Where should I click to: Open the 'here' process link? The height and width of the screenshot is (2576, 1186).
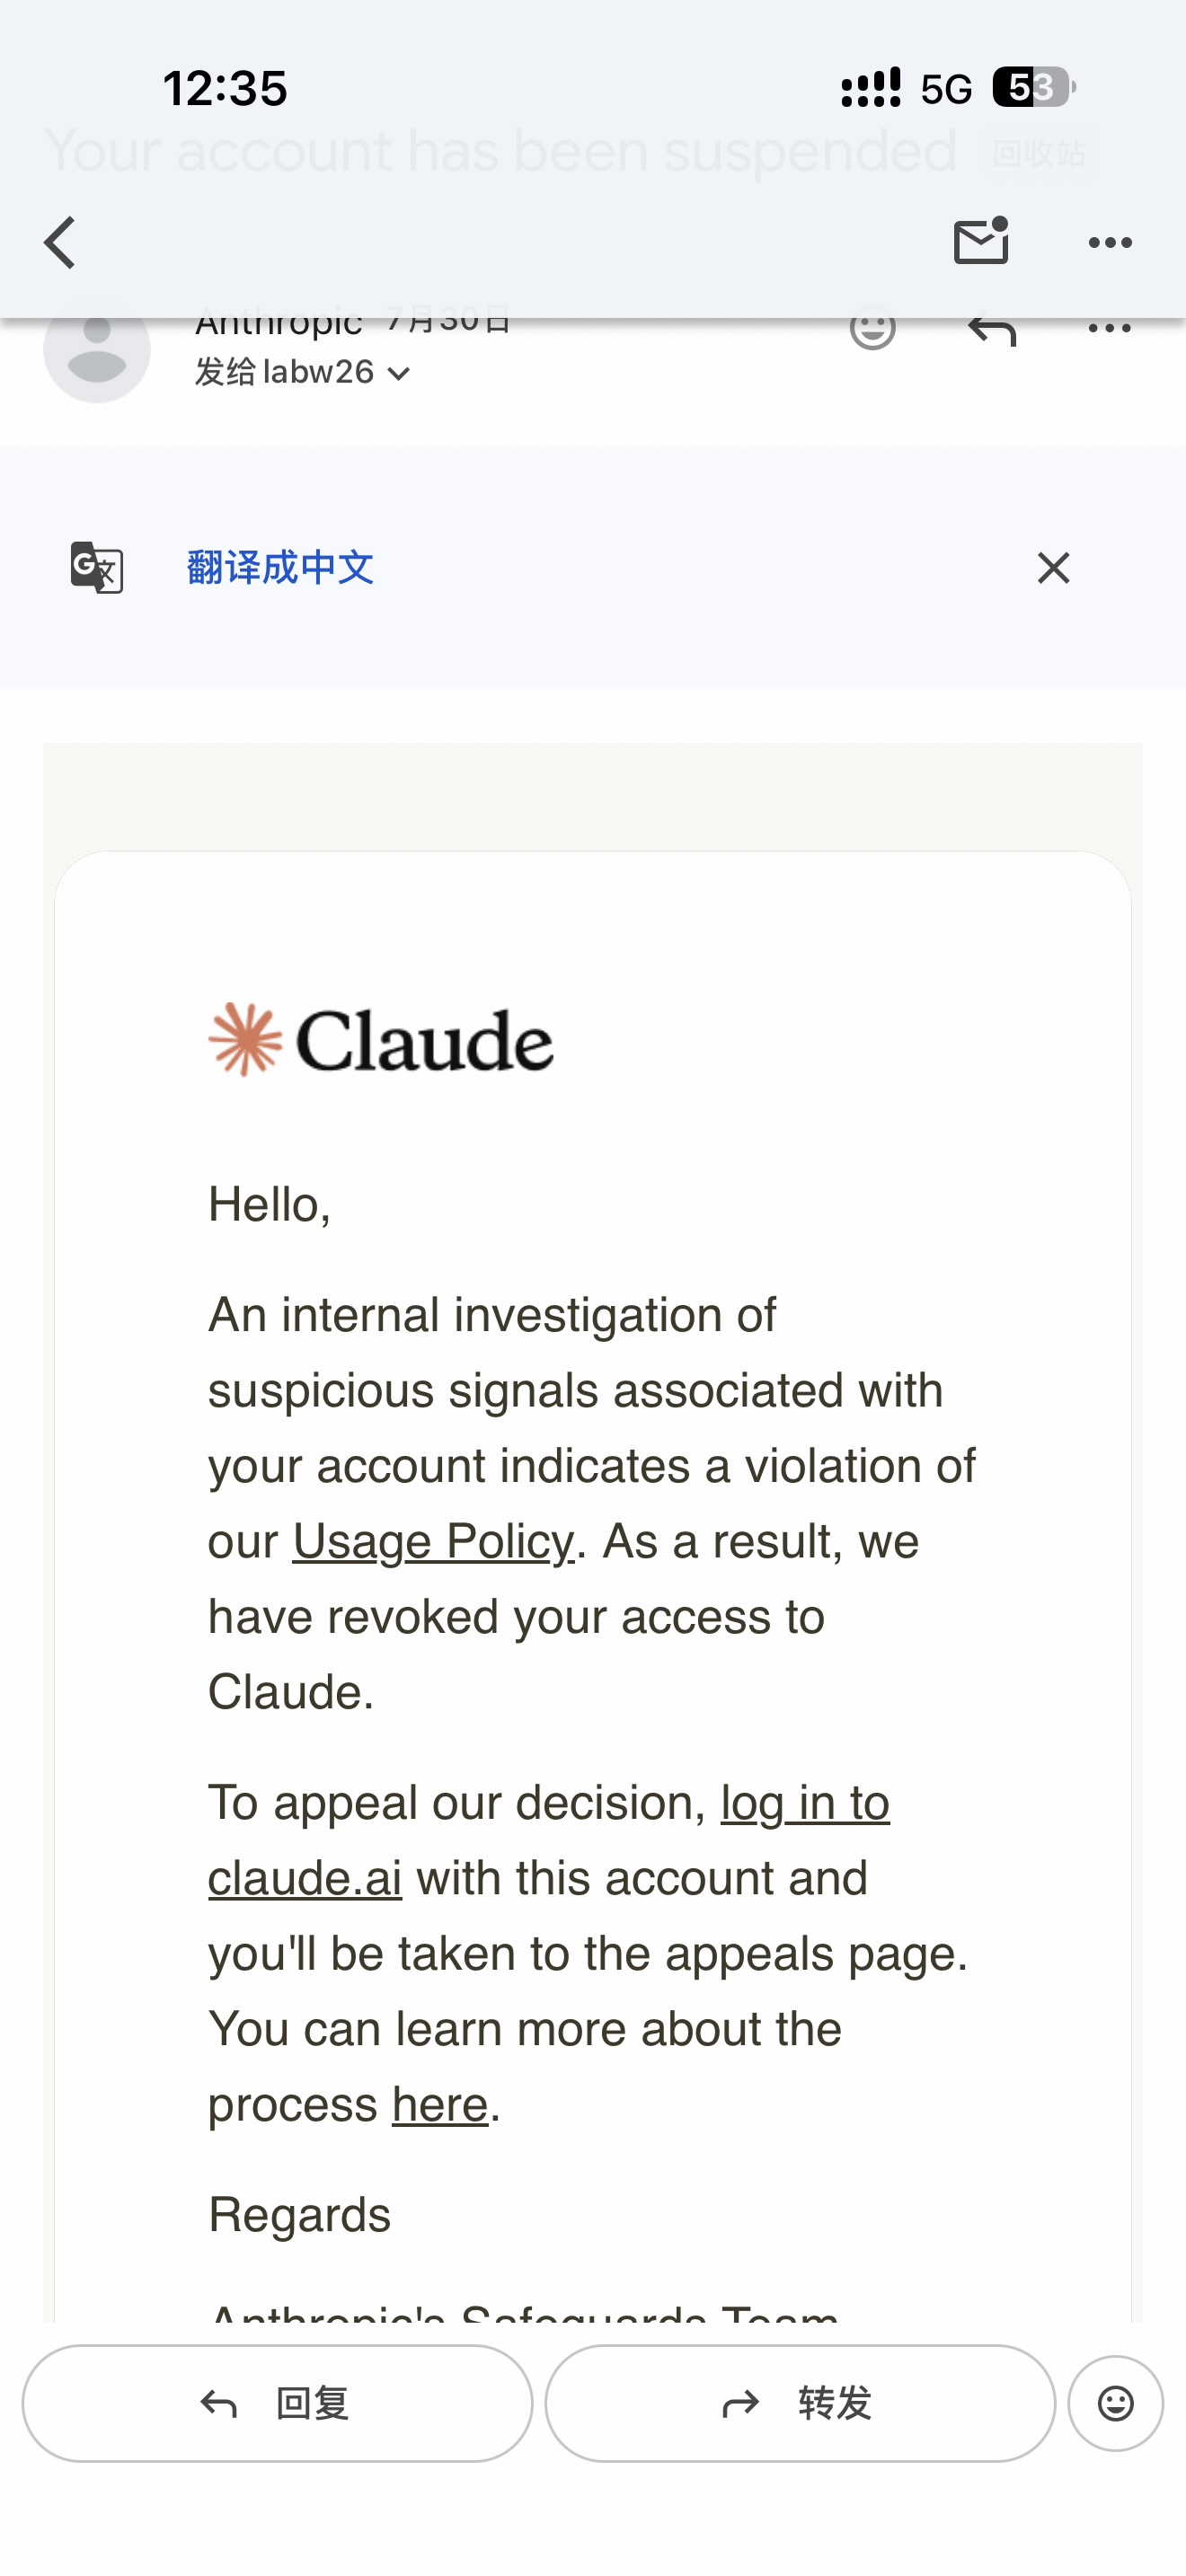[440, 2104]
